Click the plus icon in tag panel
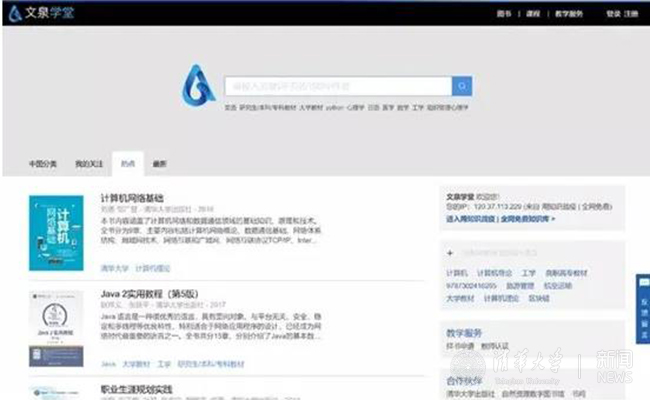This screenshot has width=650, height=400. [x=451, y=254]
